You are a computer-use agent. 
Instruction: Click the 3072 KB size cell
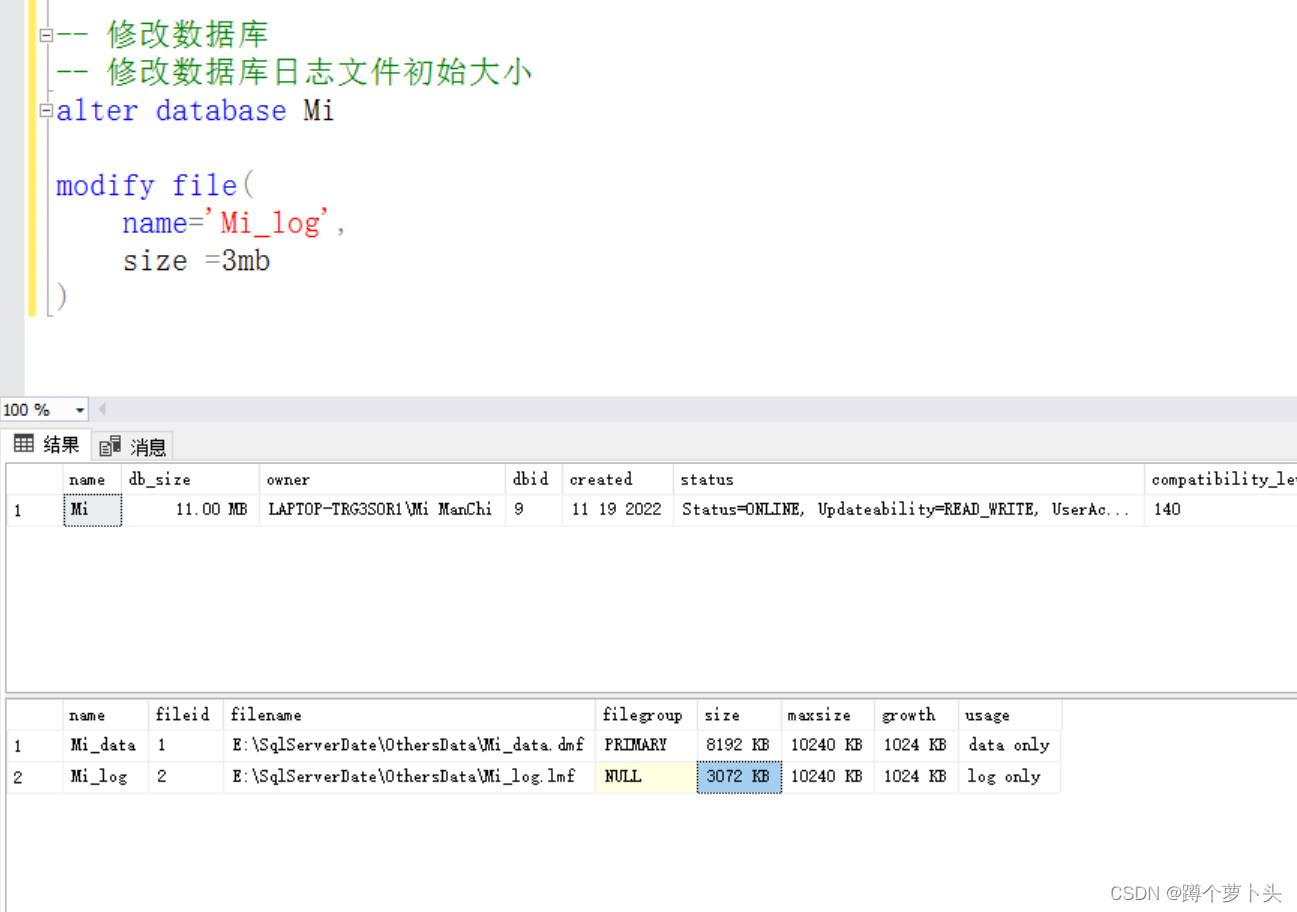coord(739,777)
